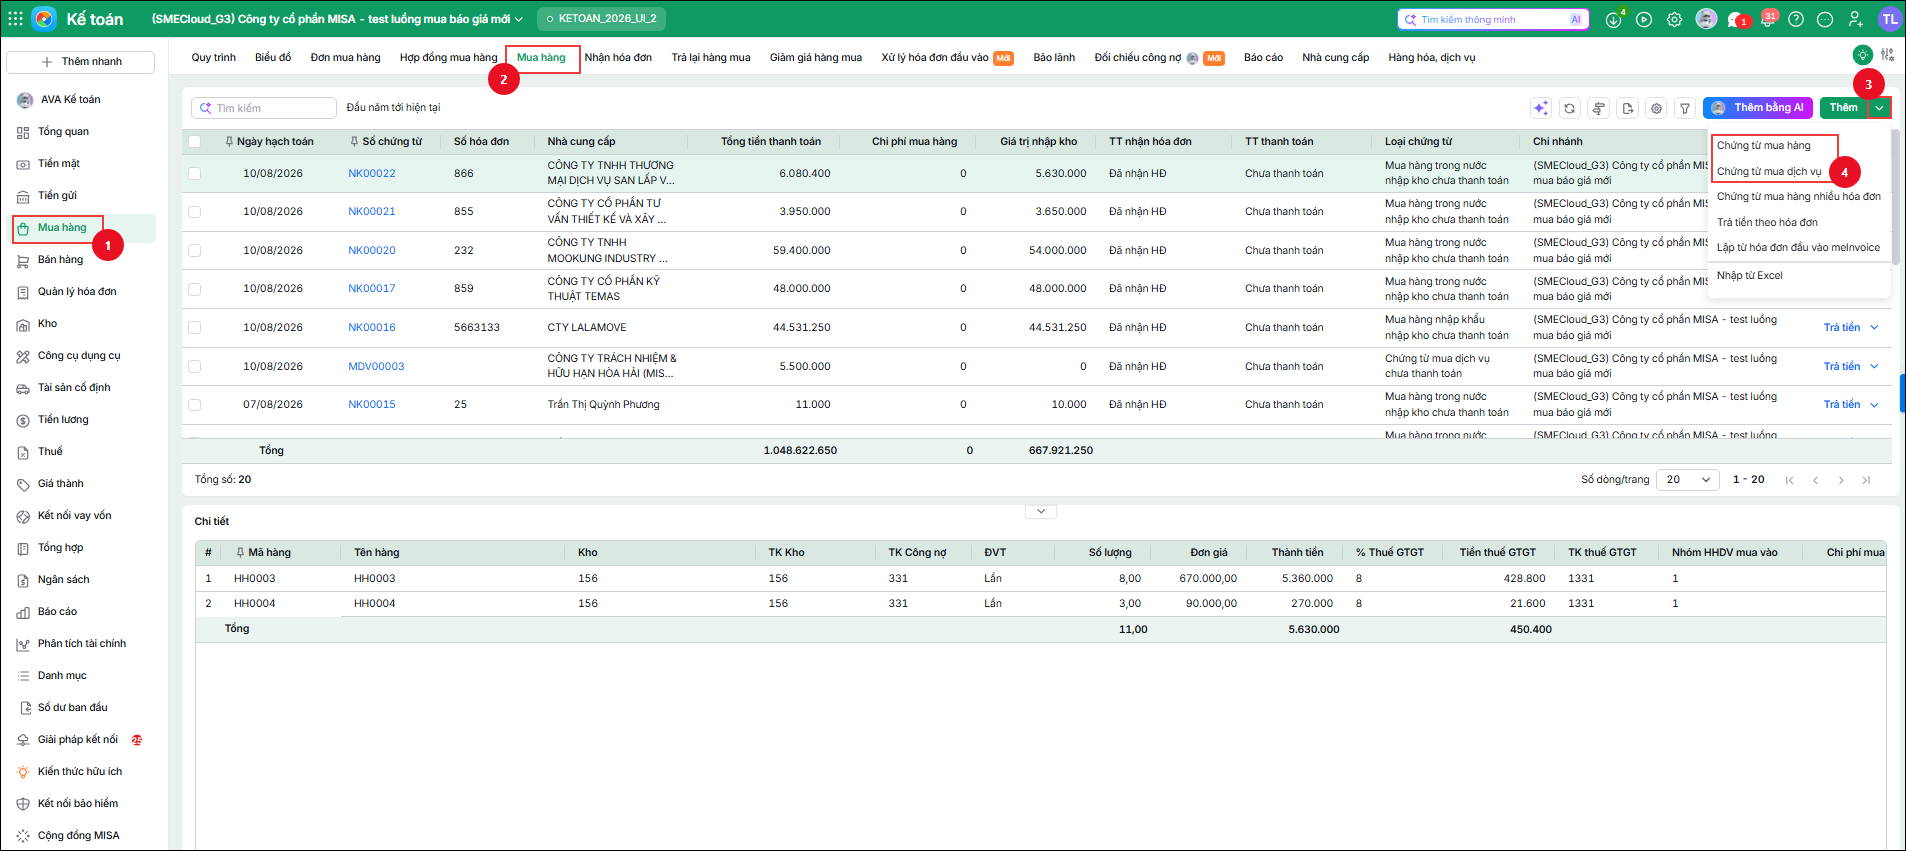Open the app grid launcher icon
Viewport: 1906px width, 851px height.
(x=15, y=18)
